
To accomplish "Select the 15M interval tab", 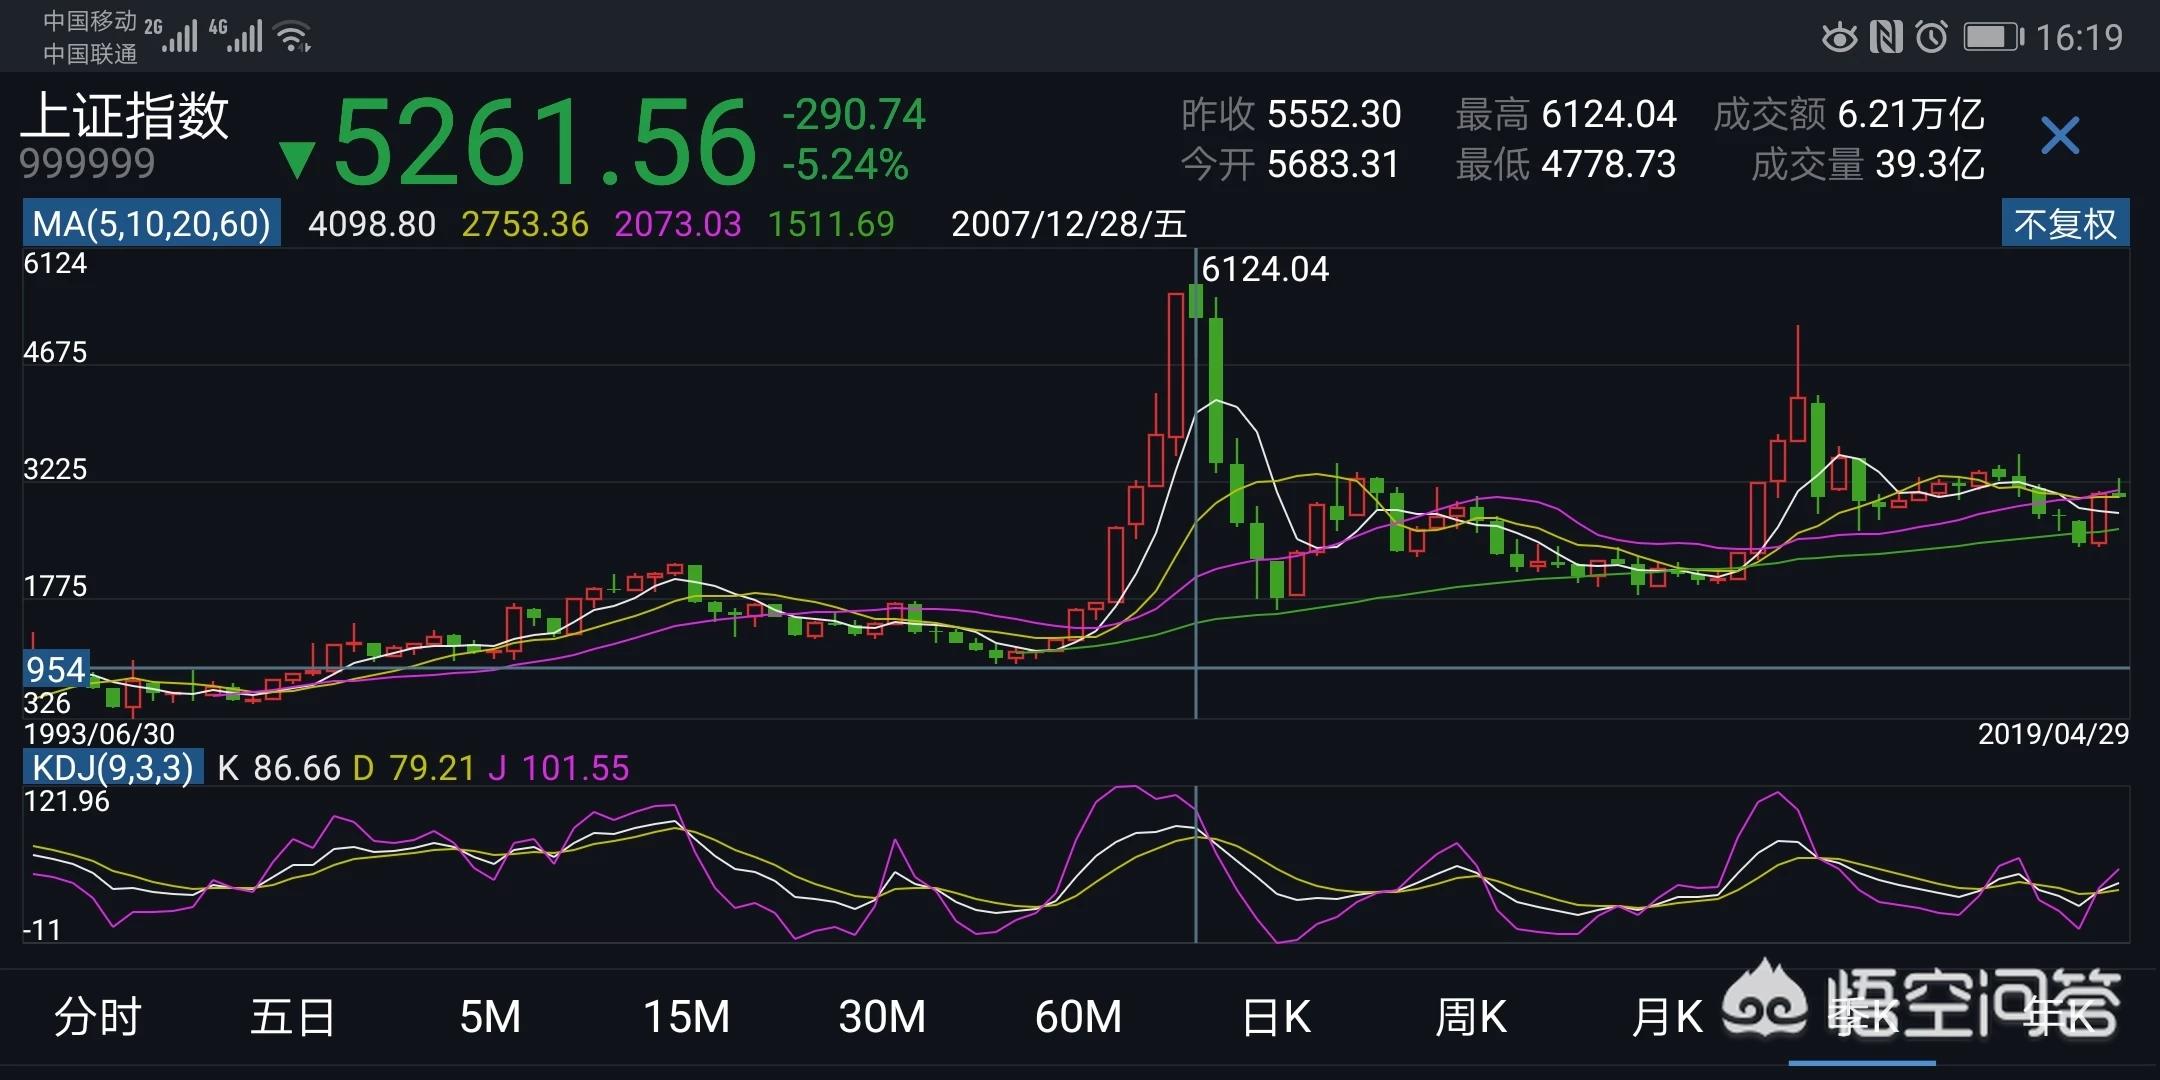I will 686,1017.
